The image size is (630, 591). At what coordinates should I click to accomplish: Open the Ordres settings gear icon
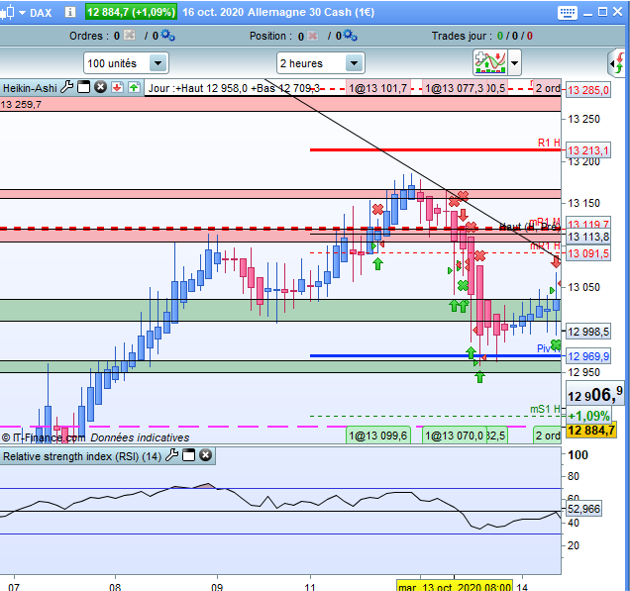pos(168,35)
